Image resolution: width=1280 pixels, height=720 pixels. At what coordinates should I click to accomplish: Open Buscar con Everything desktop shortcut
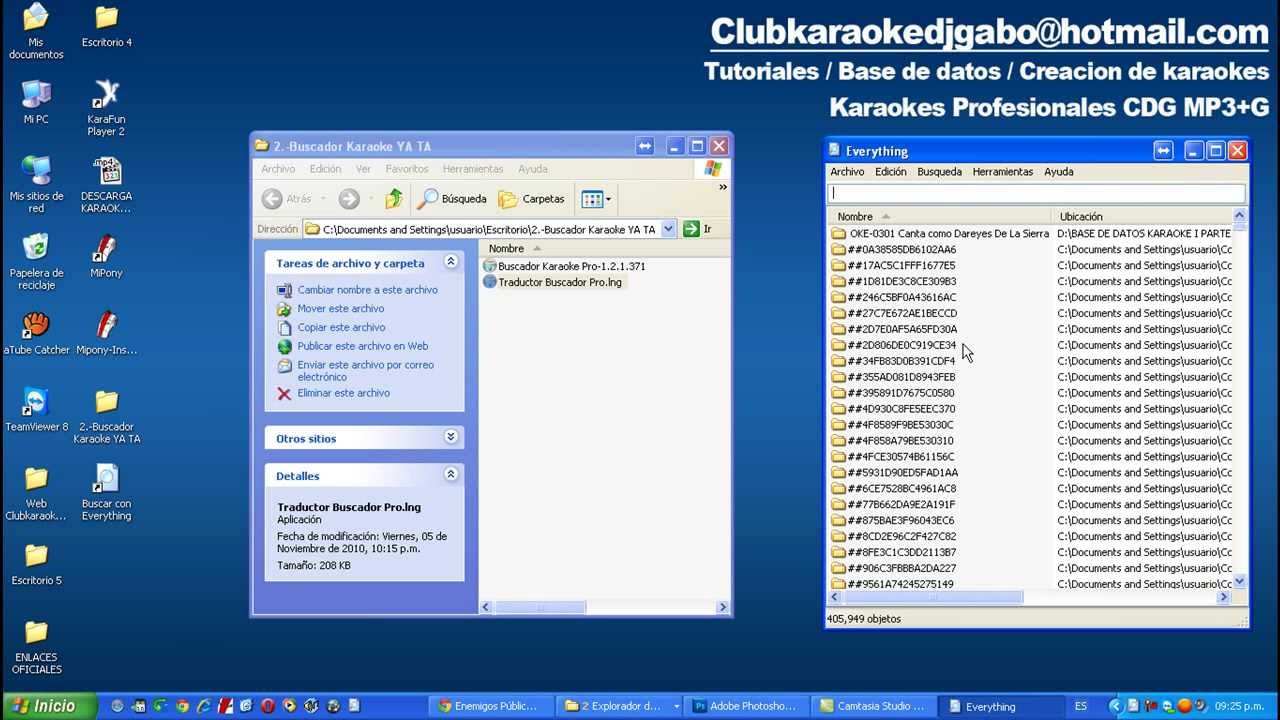(x=106, y=493)
